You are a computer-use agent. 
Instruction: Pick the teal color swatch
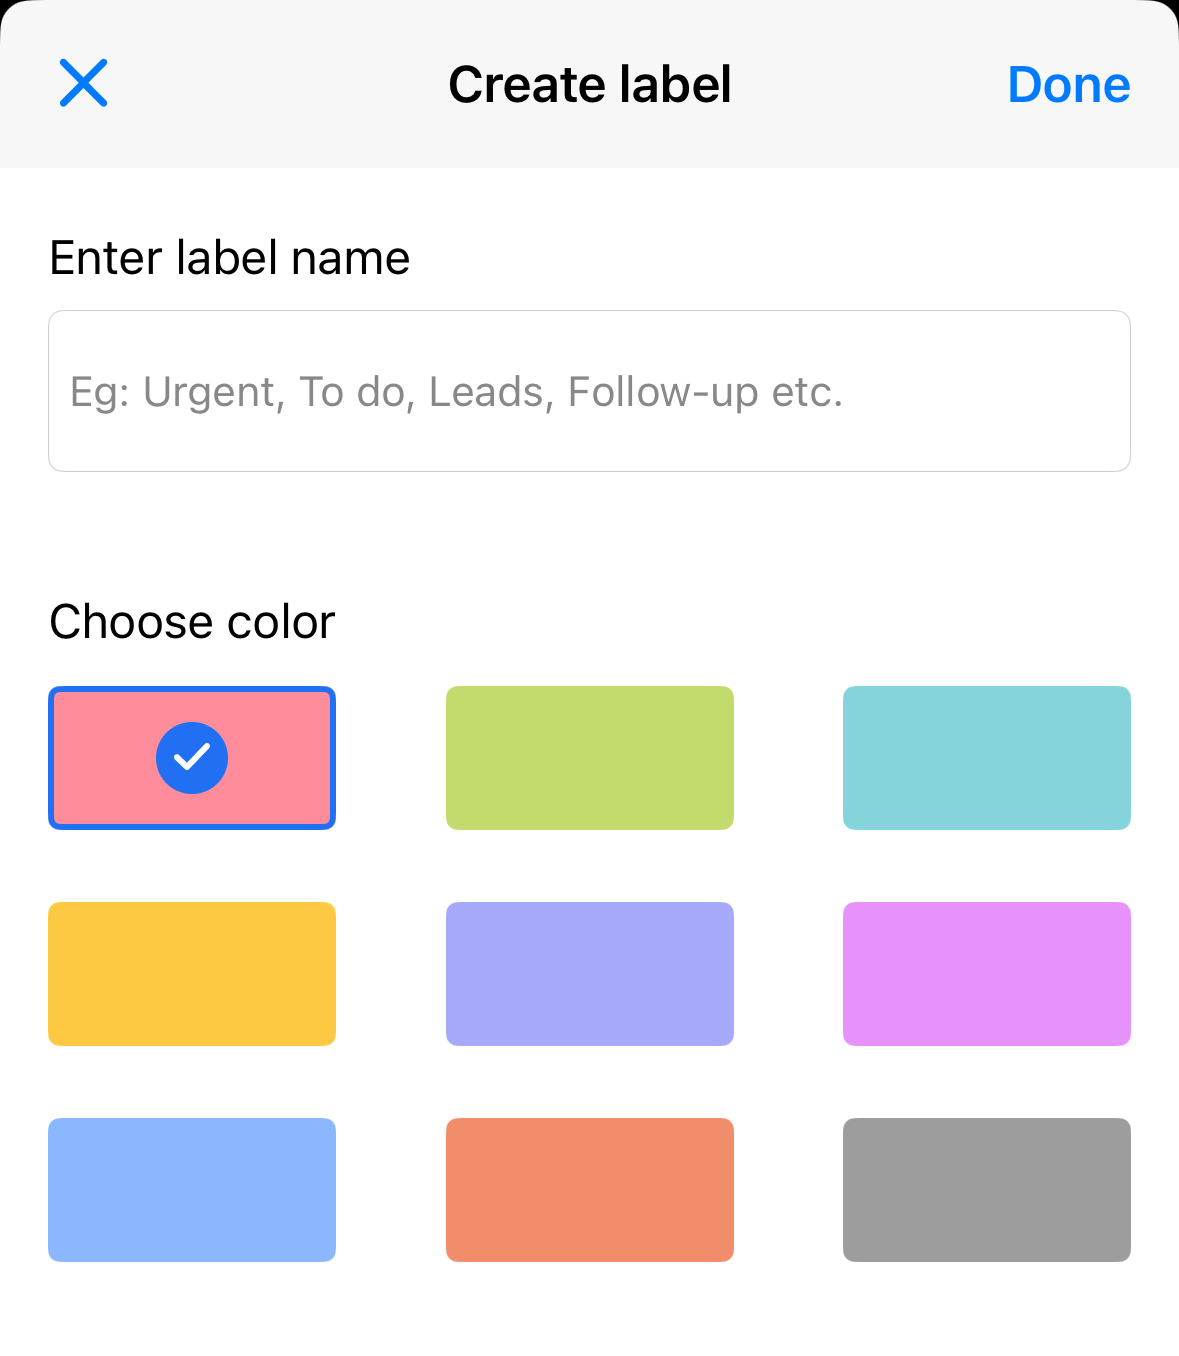986,757
